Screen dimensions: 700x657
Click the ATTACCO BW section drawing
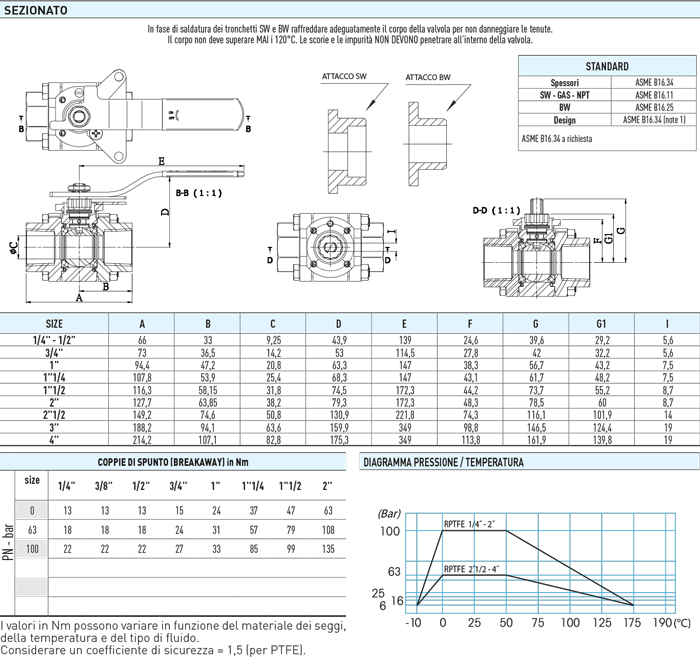(x=427, y=144)
